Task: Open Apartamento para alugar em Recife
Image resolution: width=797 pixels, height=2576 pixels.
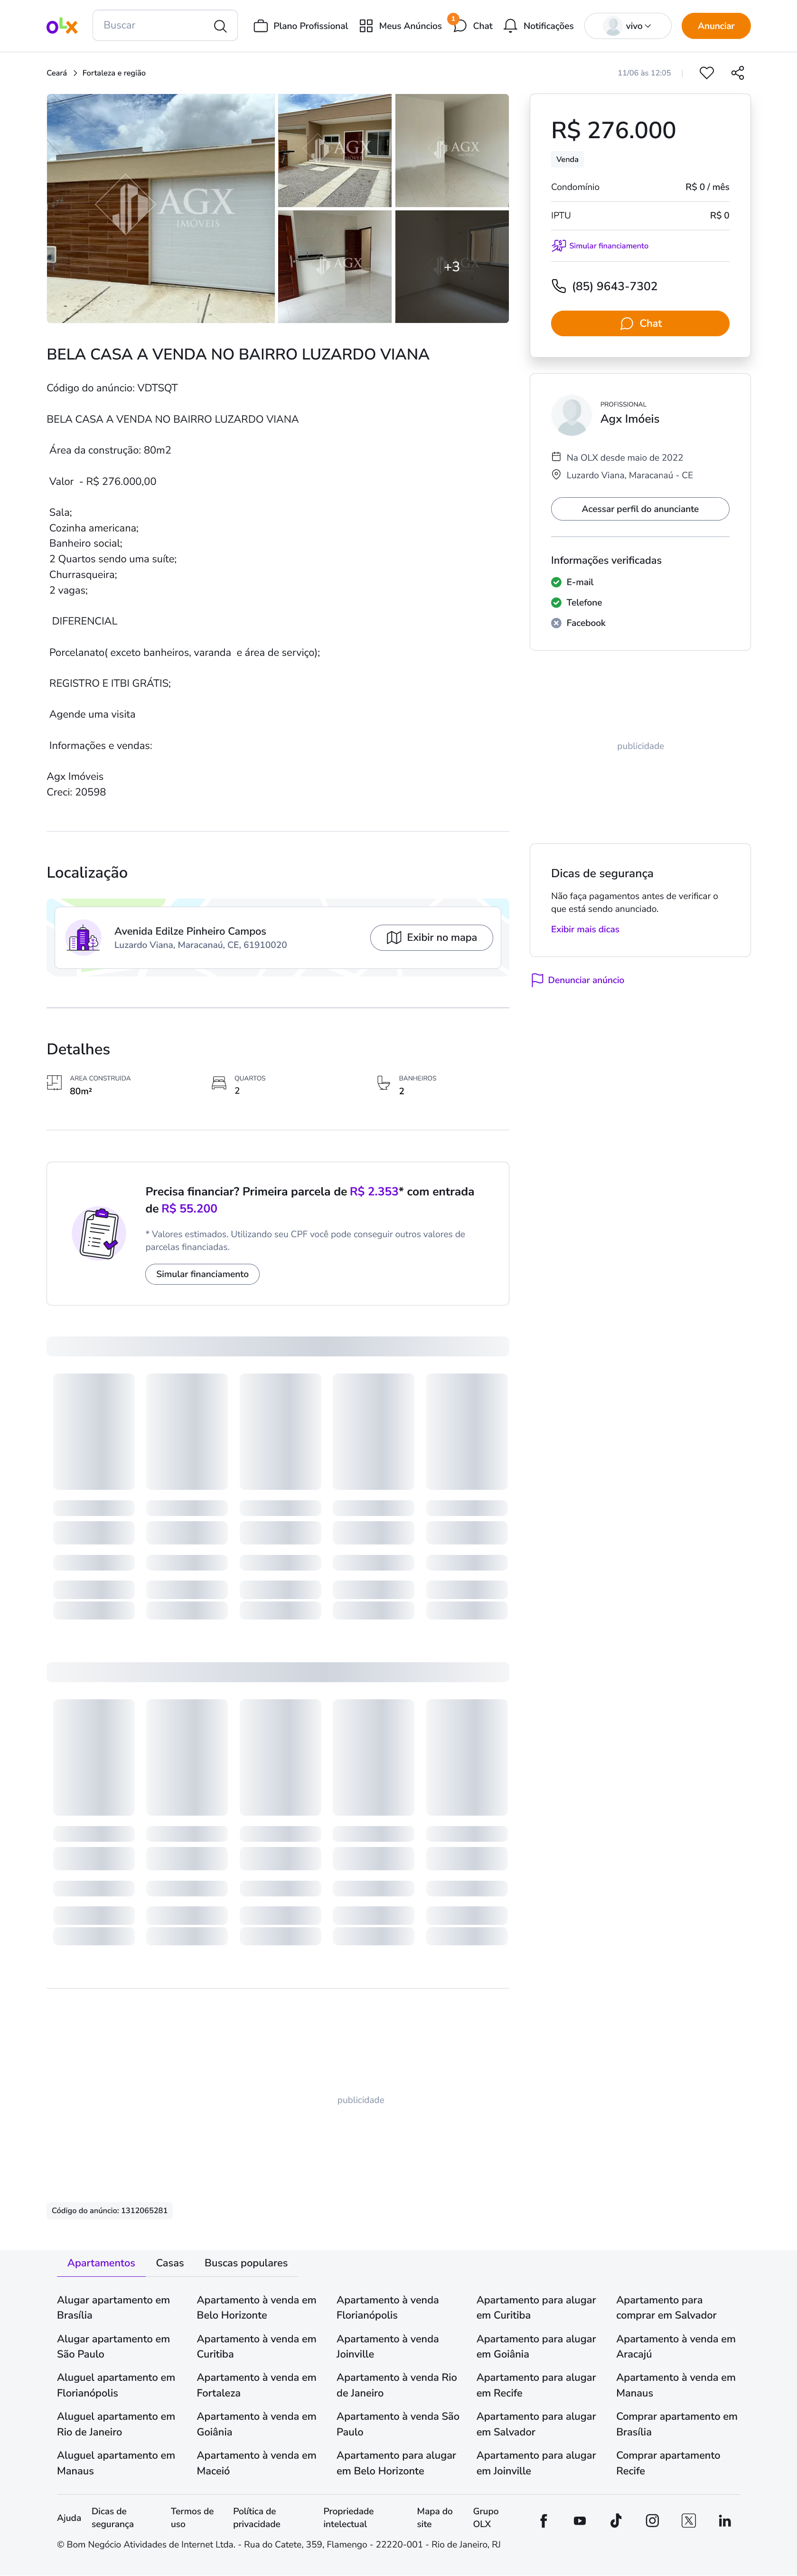Action: coord(536,2385)
